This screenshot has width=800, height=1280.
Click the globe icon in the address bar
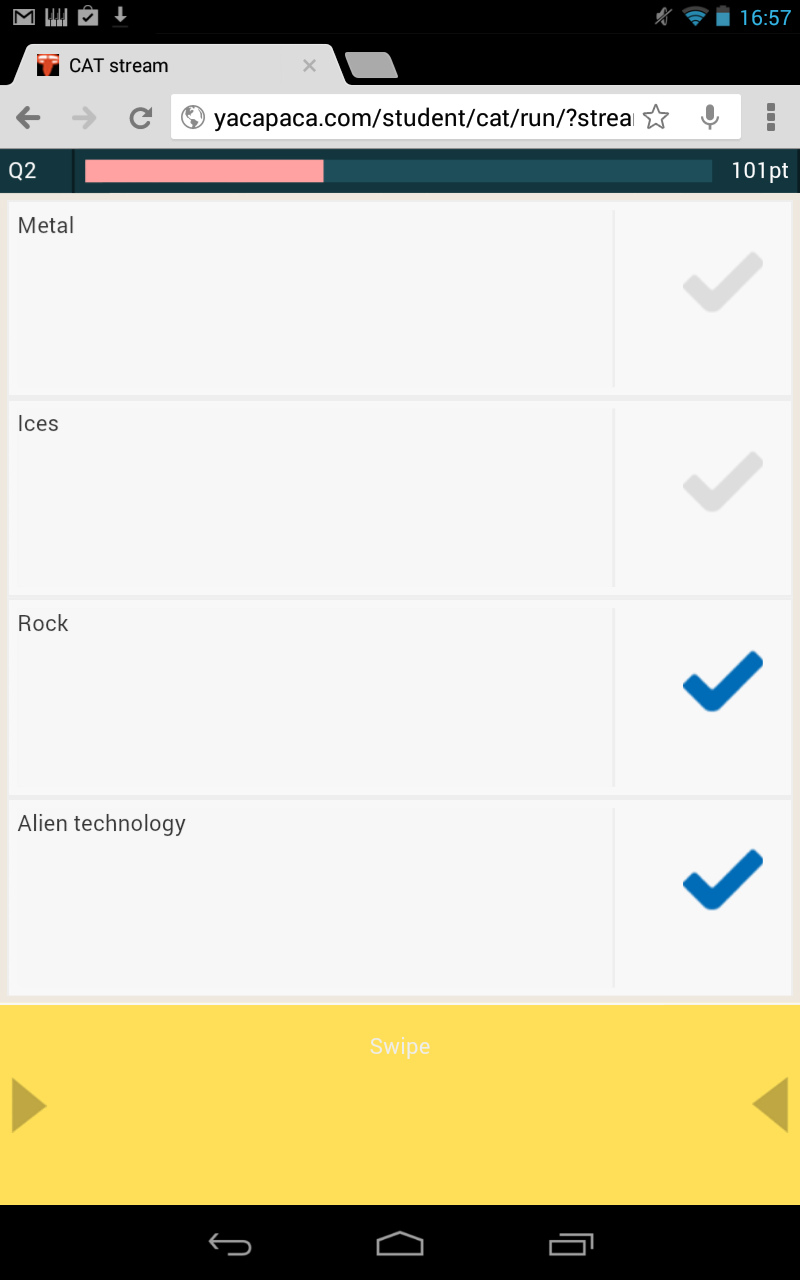tap(191, 117)
